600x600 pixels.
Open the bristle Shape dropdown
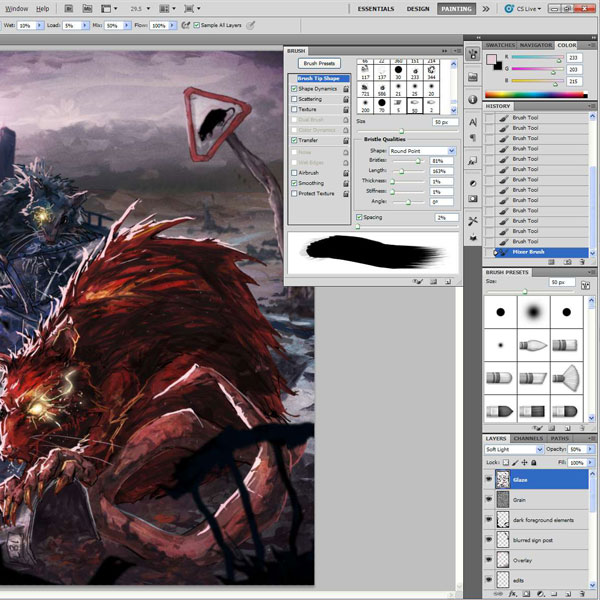(x=422, y=150)
